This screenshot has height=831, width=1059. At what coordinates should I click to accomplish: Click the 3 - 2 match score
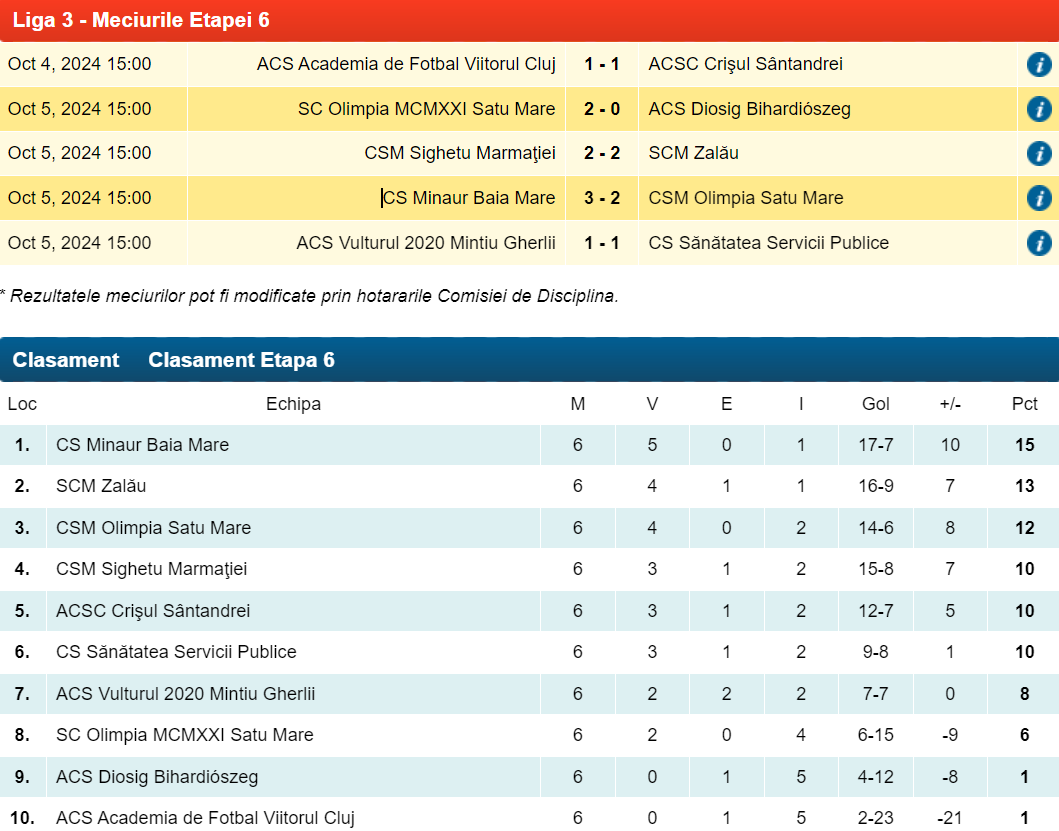pyautogui.click(x=602, y=198)
